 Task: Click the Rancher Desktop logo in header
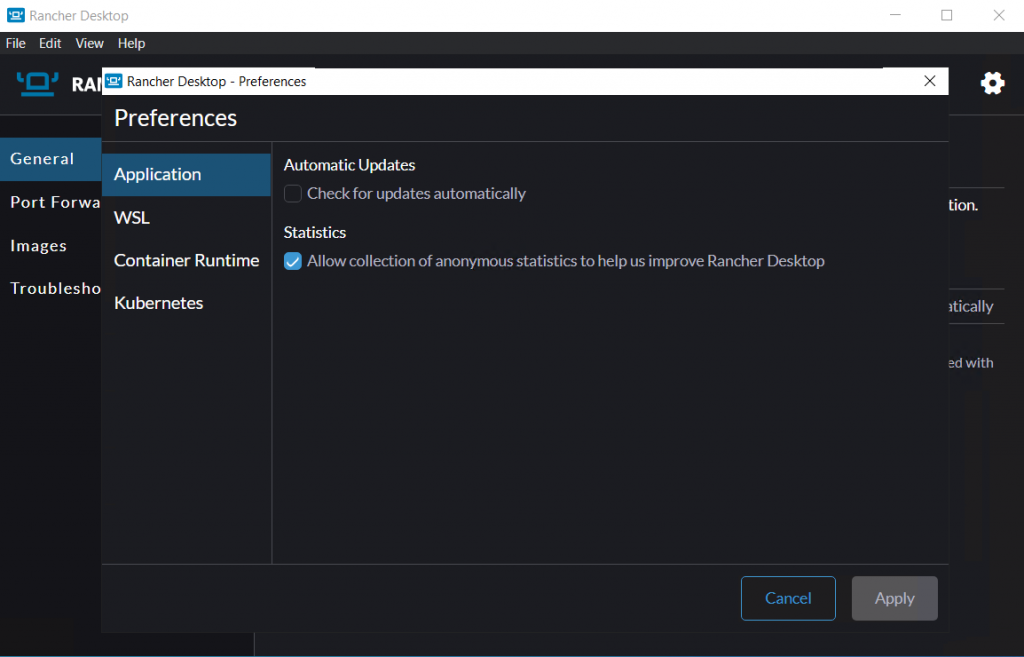tap(38, 84)
